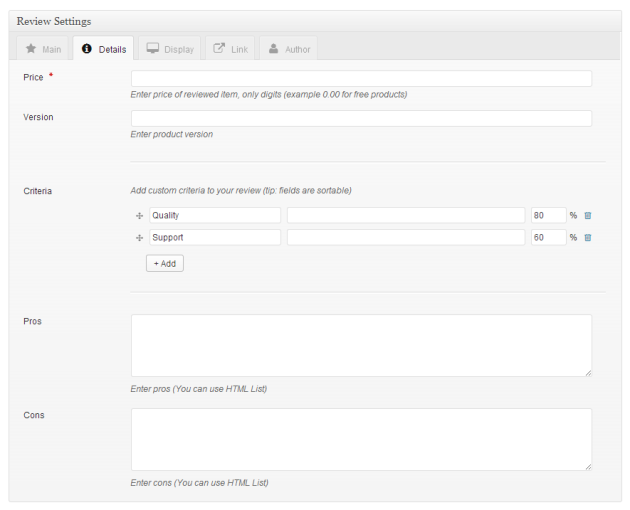Screen dimensions: 630x510
Task: Edit the Support criteria name field
Action: click(215, 238)
